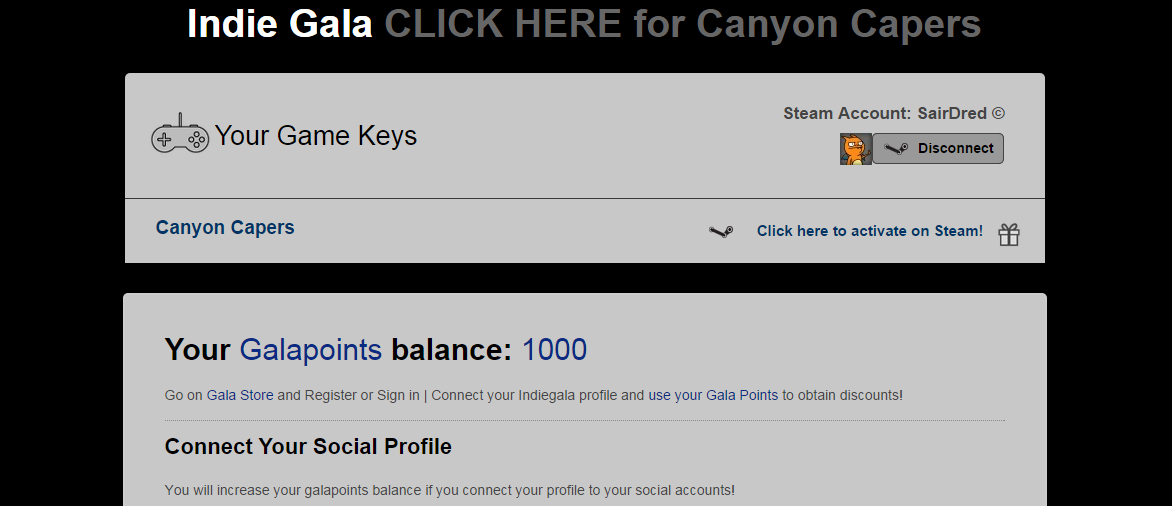Click the Connect Your Social Profile heading
This screenshot has width=1172, height=506.
[308, 446]
